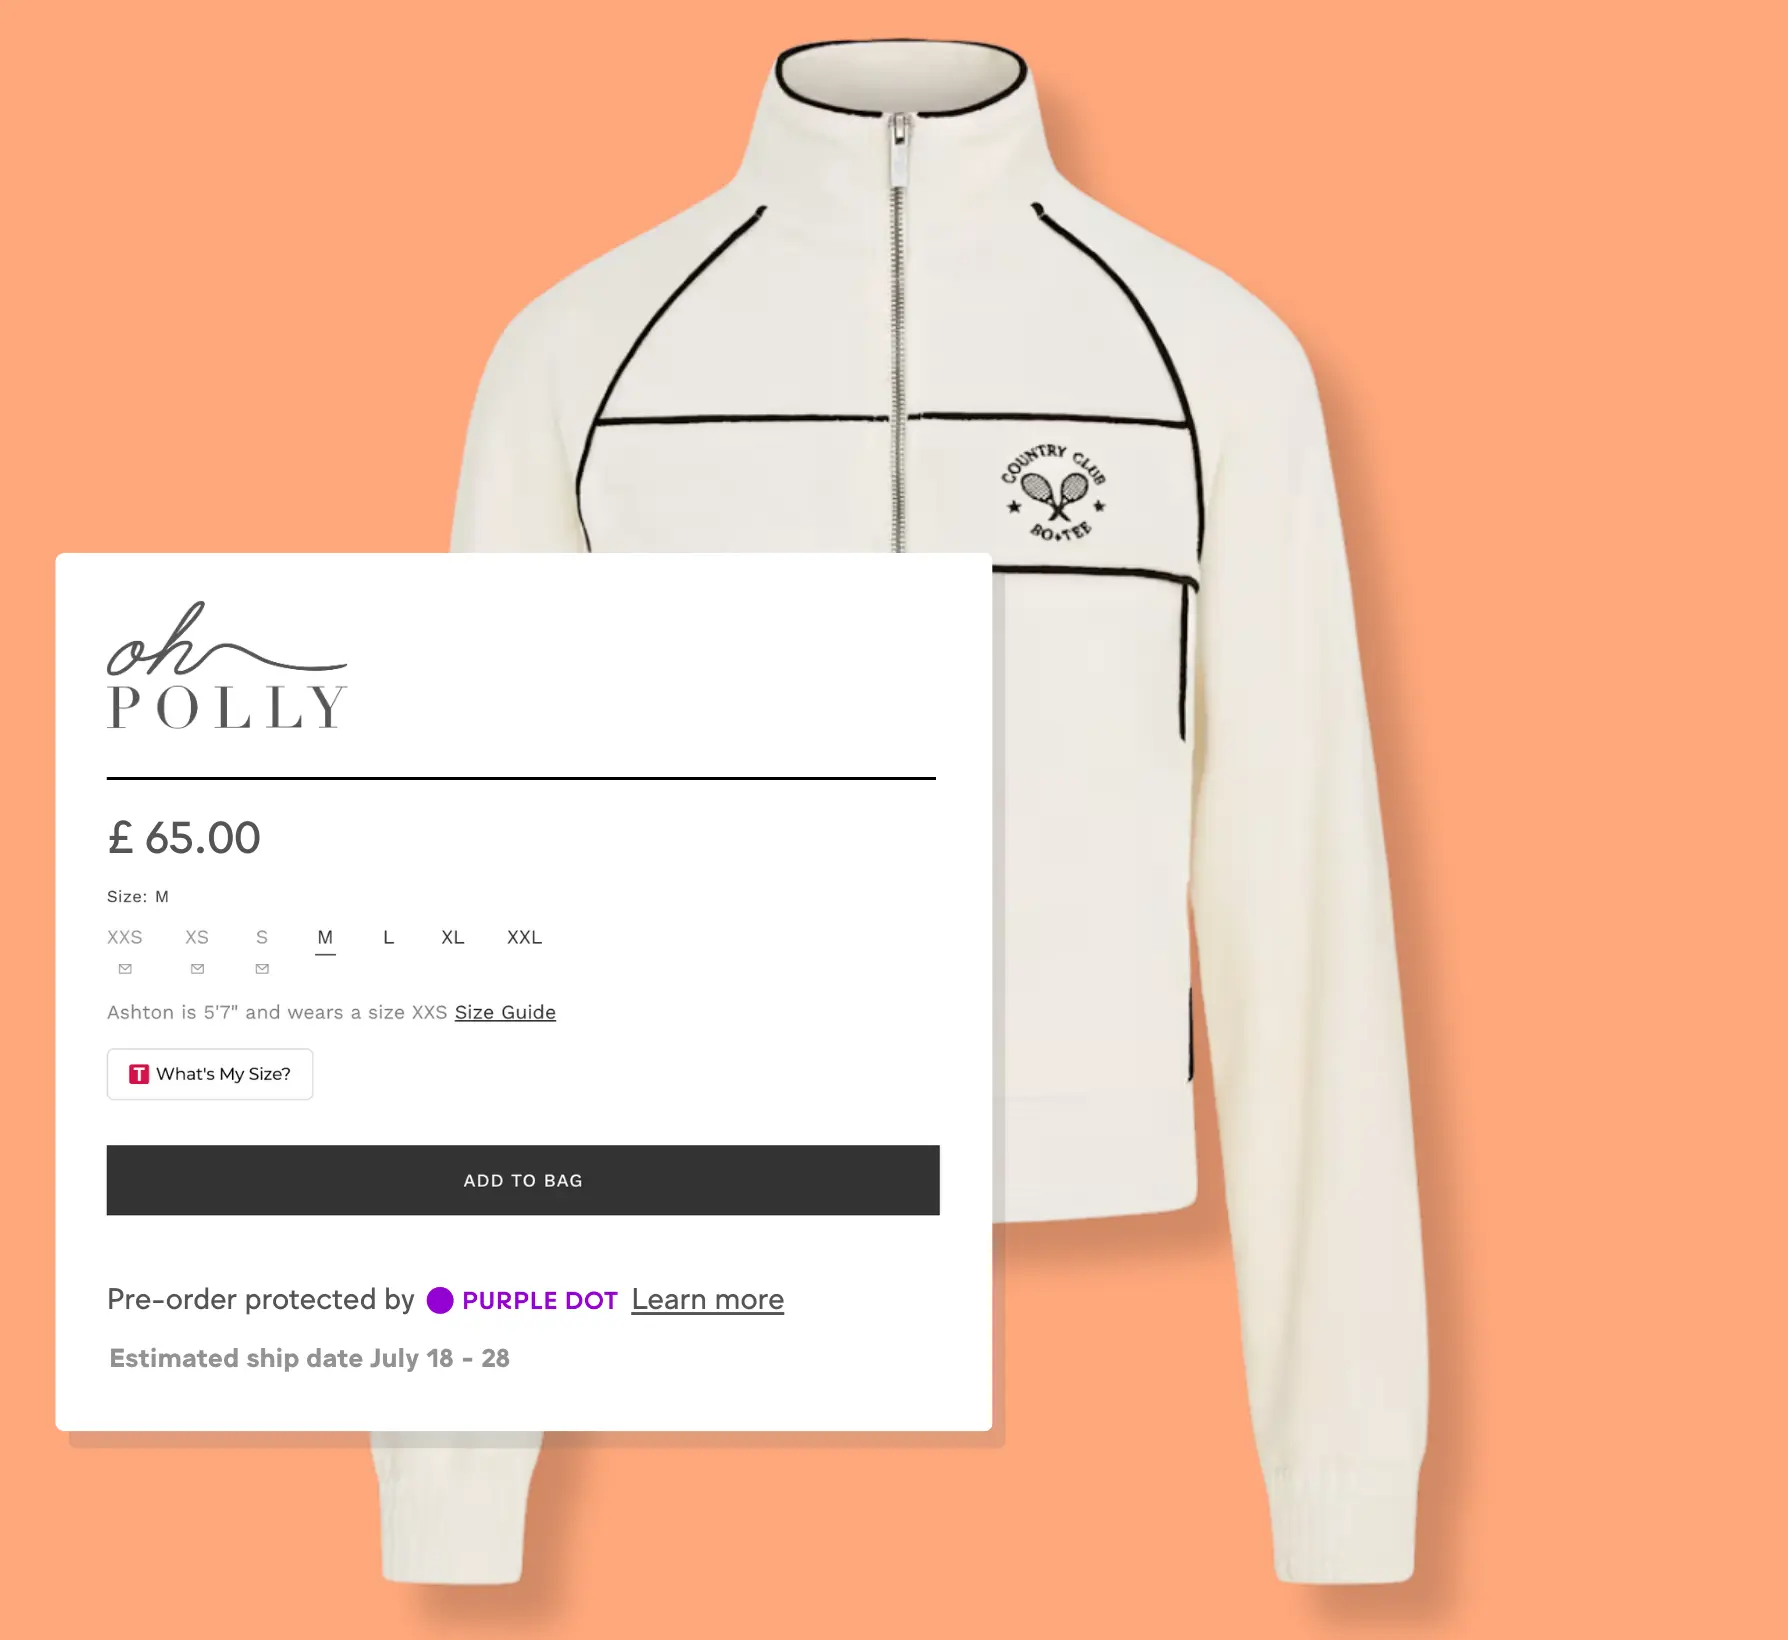The height and width of the screenshot is (1640, 1788).
Task: Open Learn more pre-order link
Action: [708, 1300]
